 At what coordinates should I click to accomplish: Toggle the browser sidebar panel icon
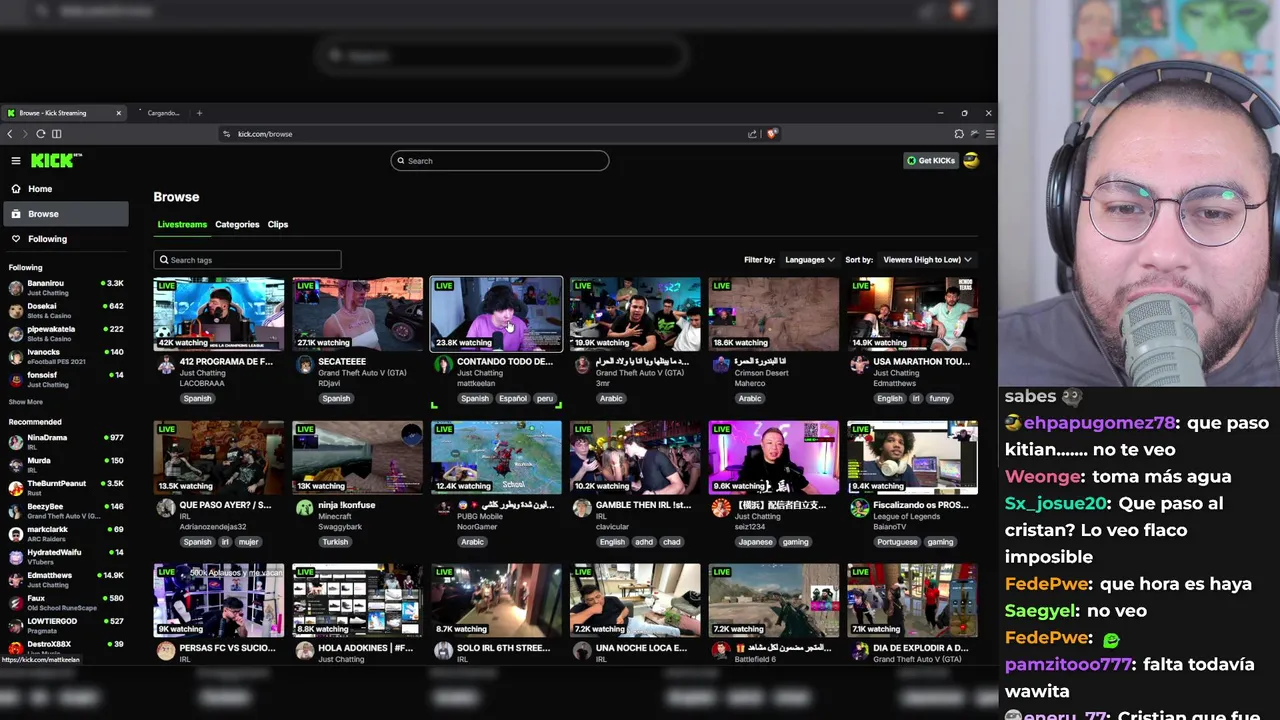[57, 134]
